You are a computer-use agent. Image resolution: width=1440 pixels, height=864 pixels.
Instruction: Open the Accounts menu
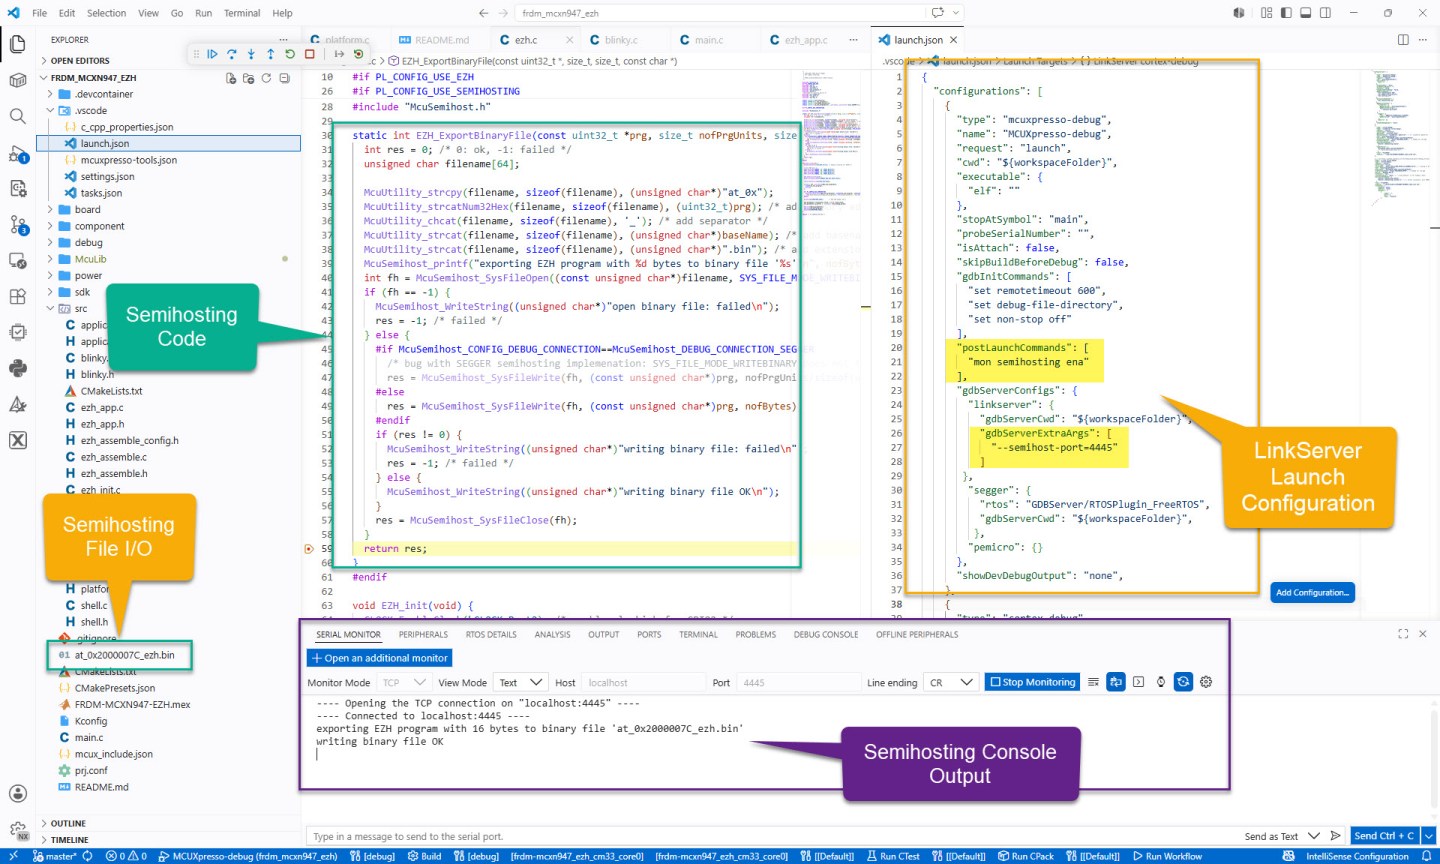(x=17, y=794)
